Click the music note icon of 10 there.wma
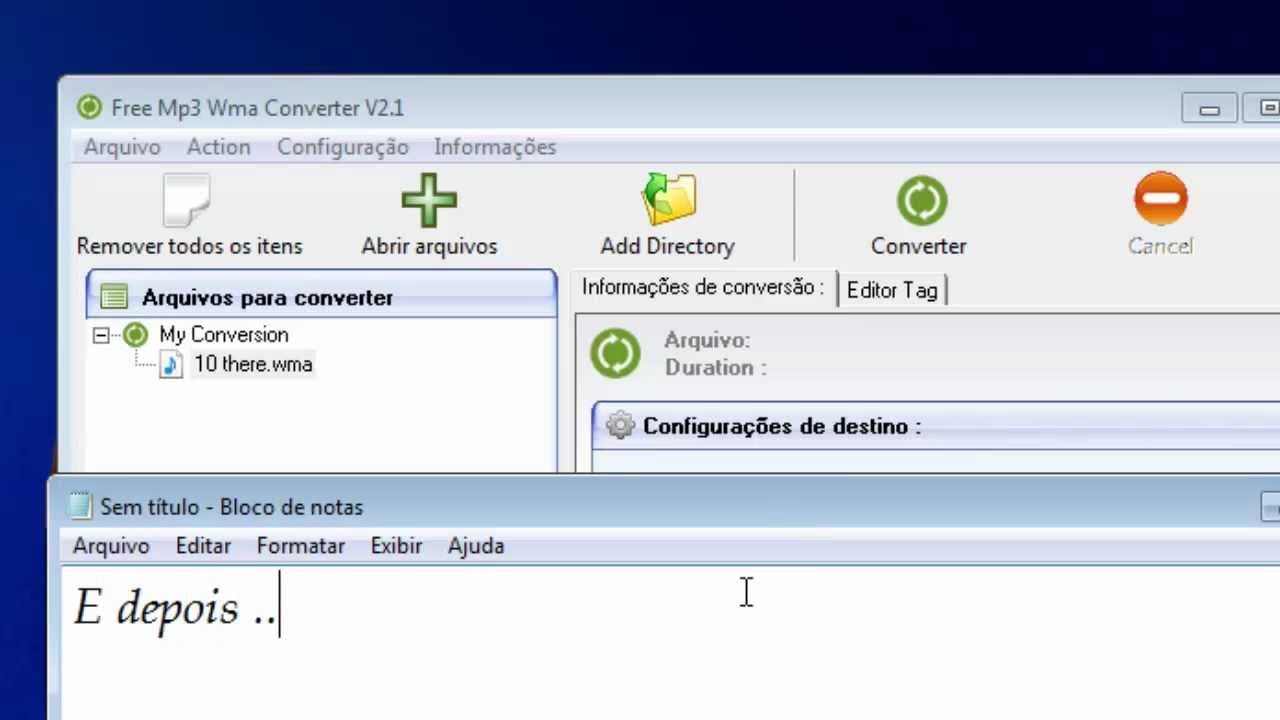The width and height of the screenshot is (1280, 720). (171, 365)
